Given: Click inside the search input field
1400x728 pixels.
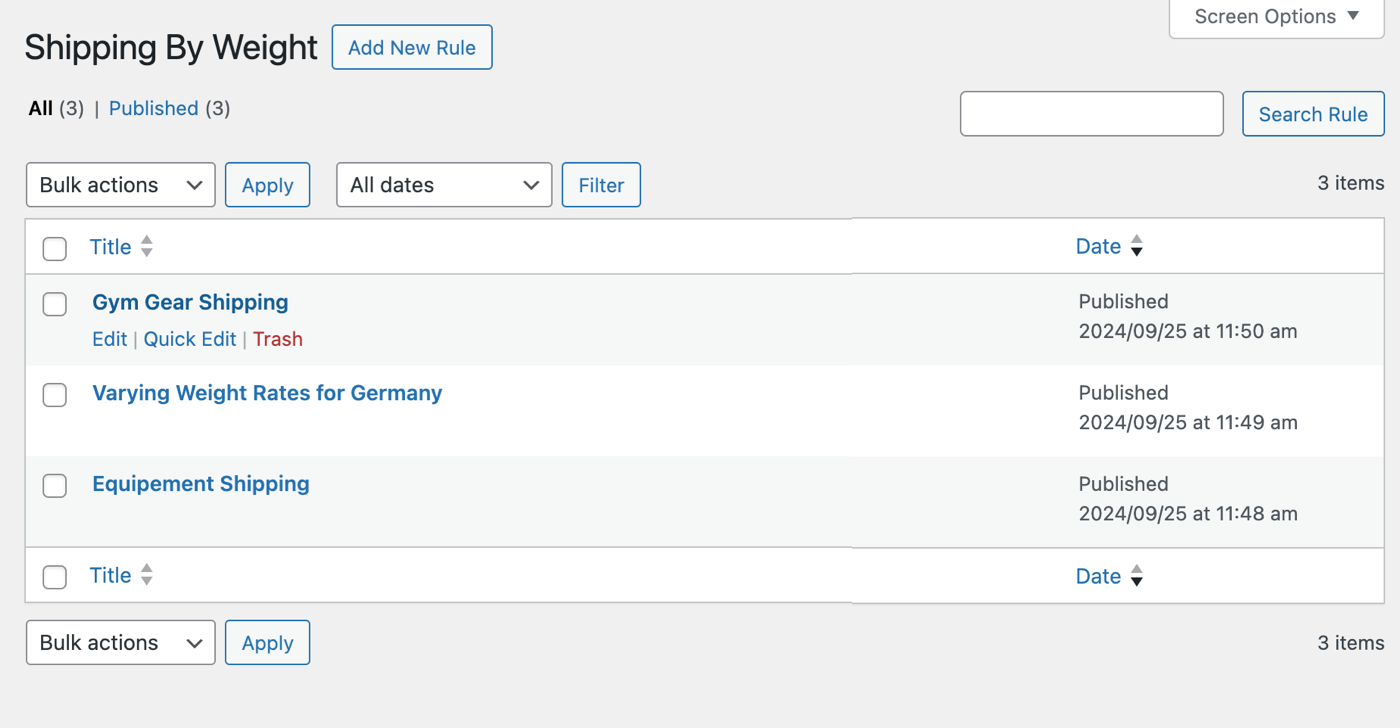Looking at the screenshot, I should [x=1091, y=113].
